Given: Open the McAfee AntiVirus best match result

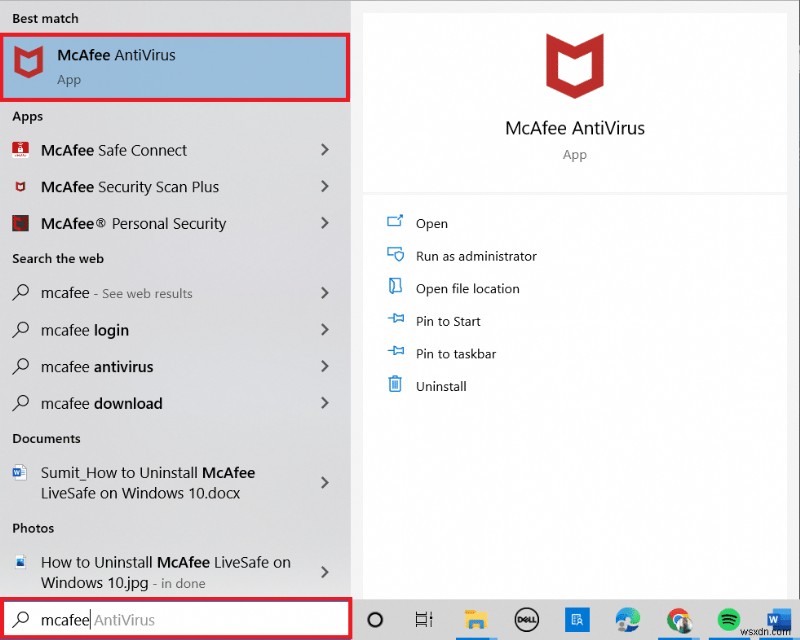Looking at the screenshot, I should tap(175, 67).
